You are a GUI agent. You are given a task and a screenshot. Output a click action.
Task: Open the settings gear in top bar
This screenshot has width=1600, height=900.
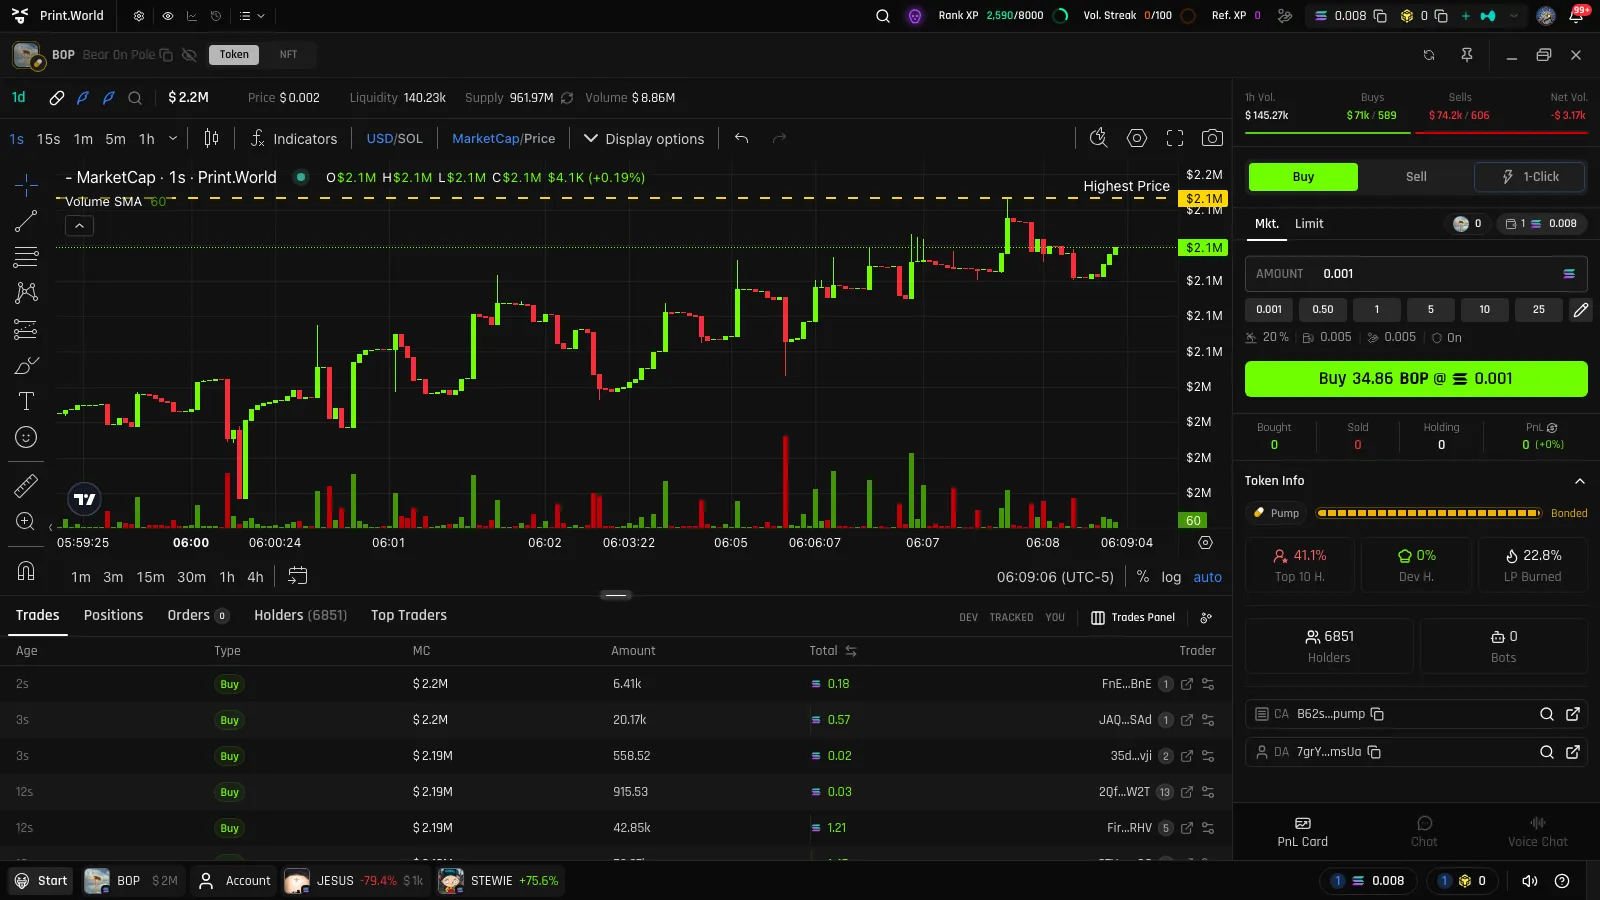pos(139,16)
